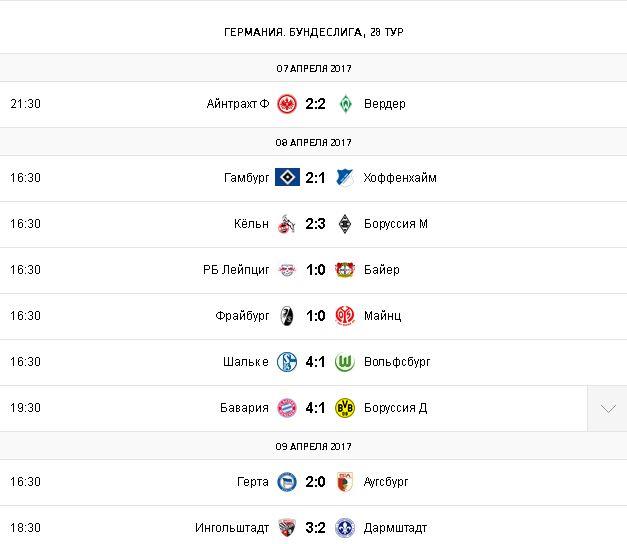Click the Eintracht Frankfurt club logo

(287, 104)
